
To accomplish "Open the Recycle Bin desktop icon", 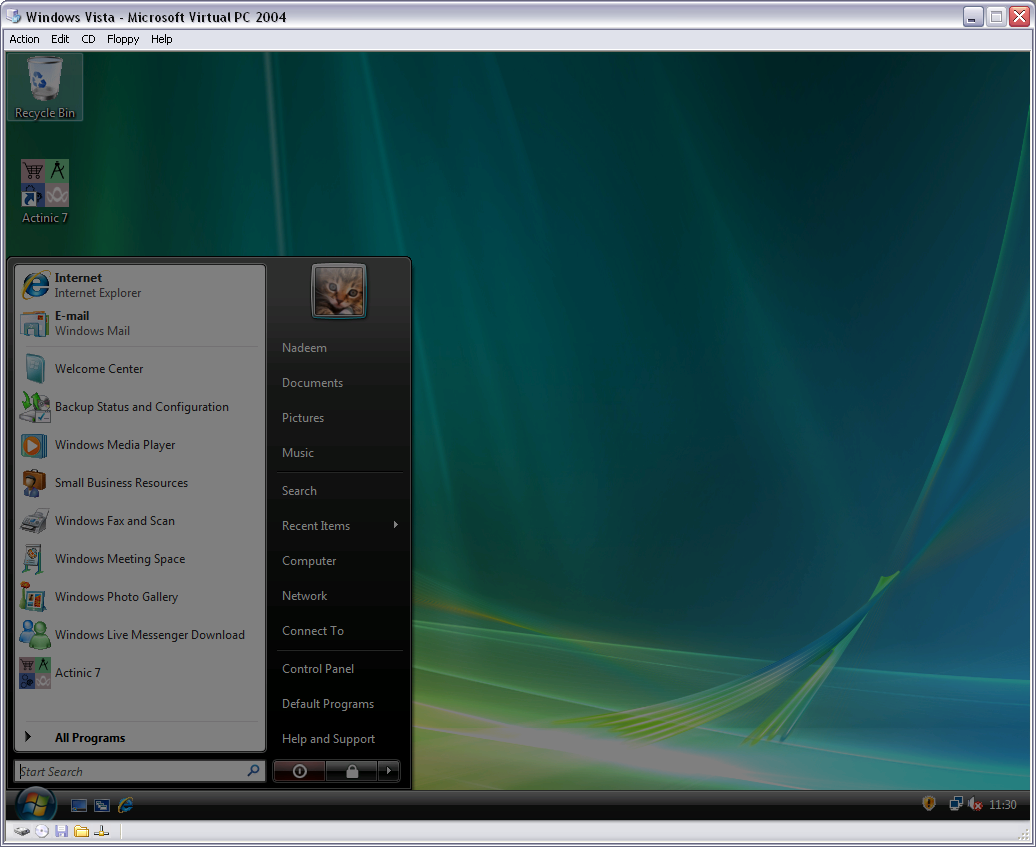I will [45, 87].
